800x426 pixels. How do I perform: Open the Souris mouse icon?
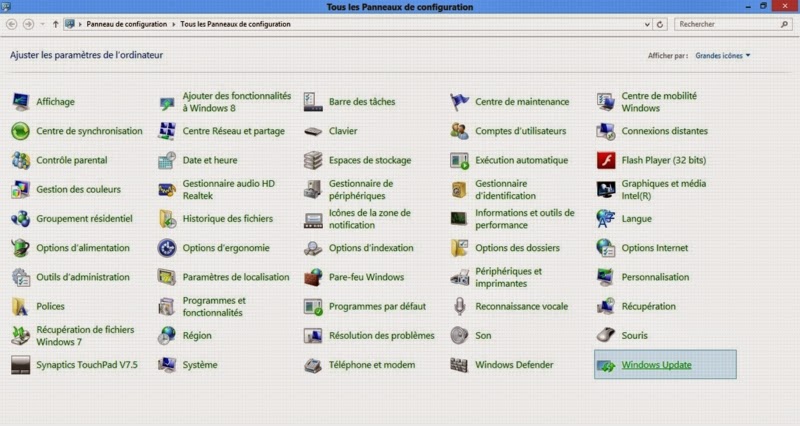[606, 335]
